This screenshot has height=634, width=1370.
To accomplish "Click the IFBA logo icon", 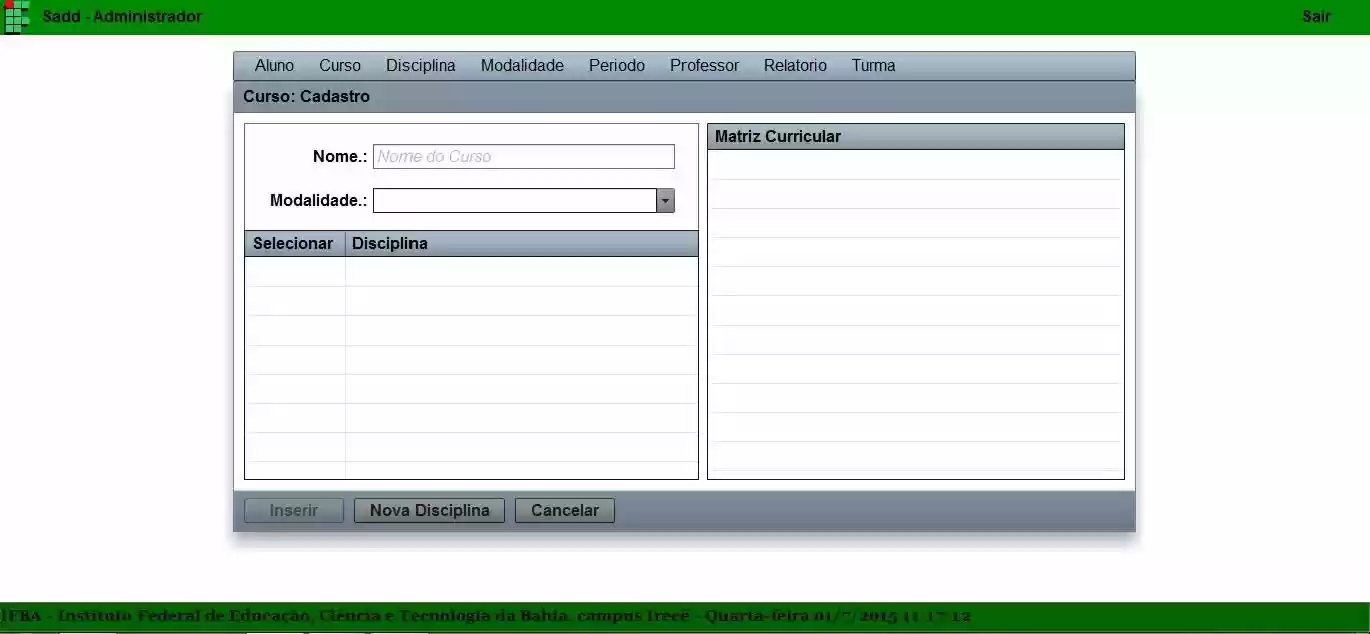I will (x=15, y=16).
